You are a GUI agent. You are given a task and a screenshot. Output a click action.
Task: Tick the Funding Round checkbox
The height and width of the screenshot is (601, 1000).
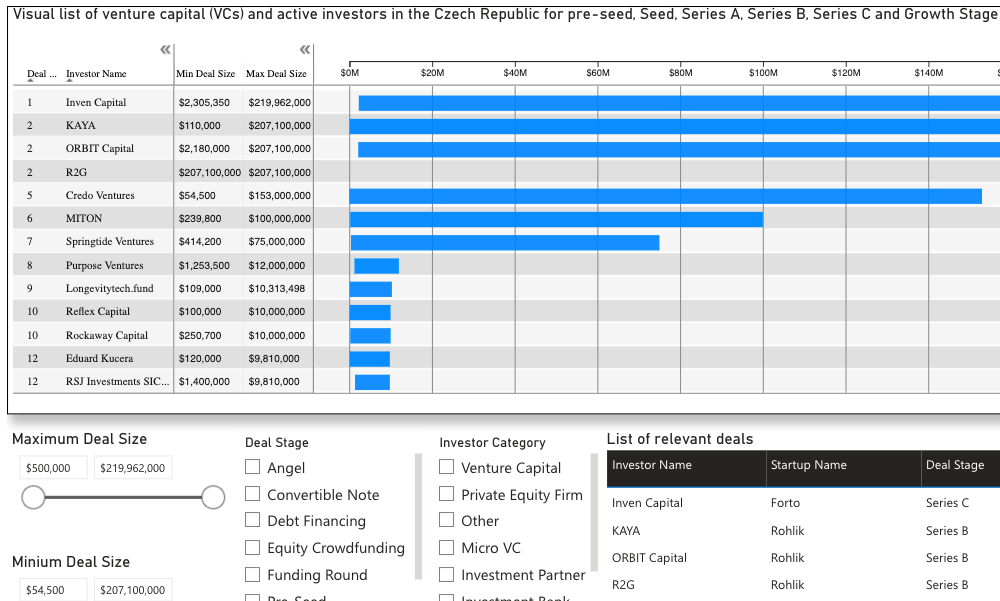pyautogui.click(x=253, y=574)
